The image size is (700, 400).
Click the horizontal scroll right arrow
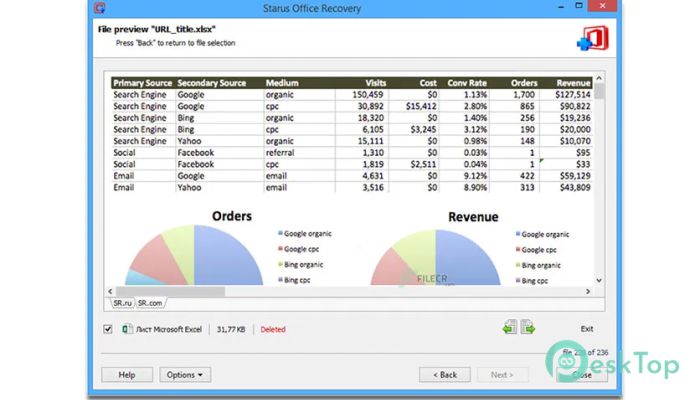(588, 291)
